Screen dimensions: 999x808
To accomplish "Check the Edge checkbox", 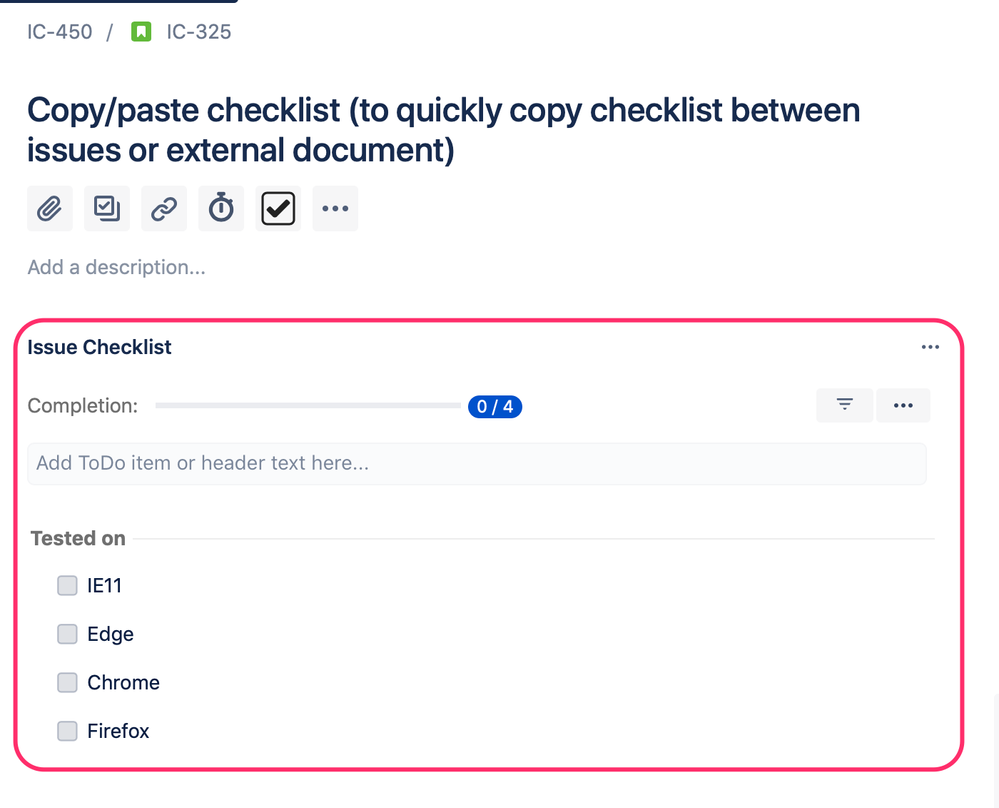I will (x=67, y=634).
